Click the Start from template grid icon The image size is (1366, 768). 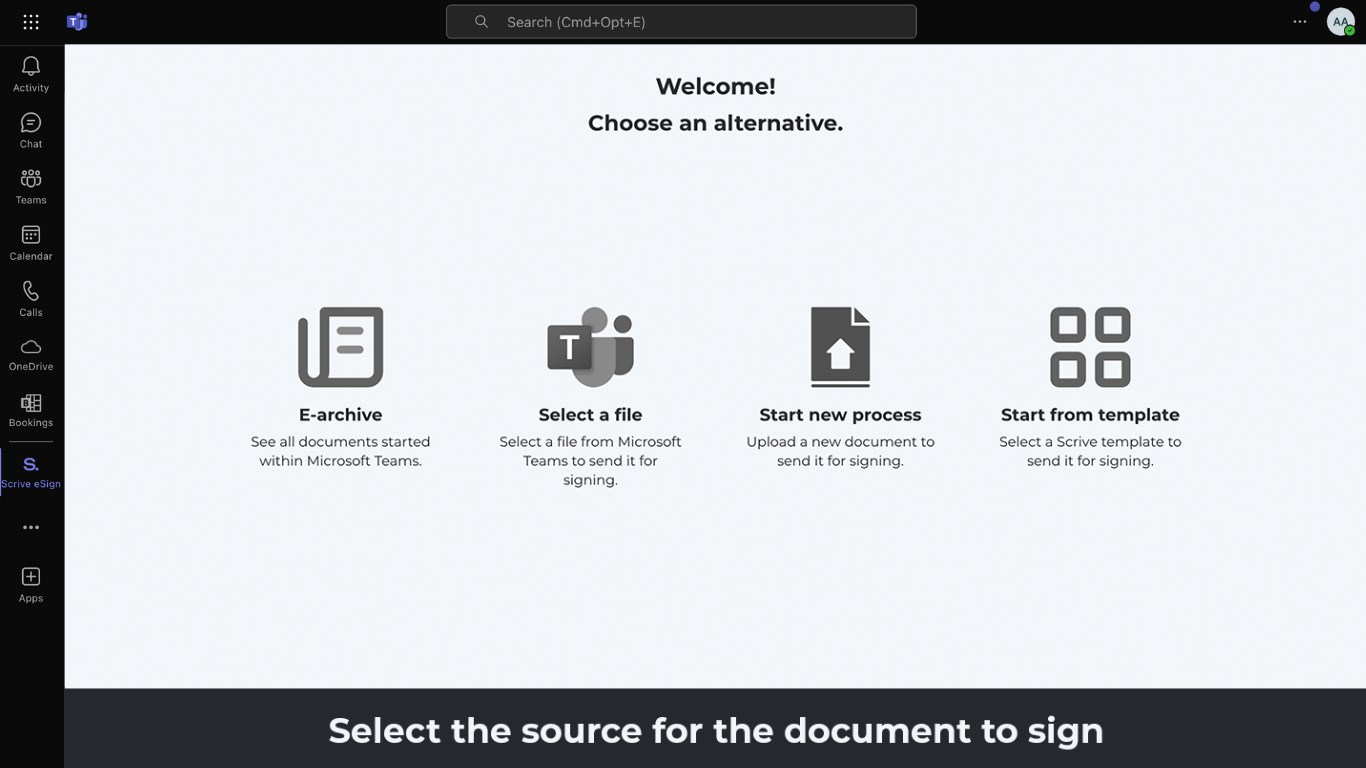click(1090, 347)
